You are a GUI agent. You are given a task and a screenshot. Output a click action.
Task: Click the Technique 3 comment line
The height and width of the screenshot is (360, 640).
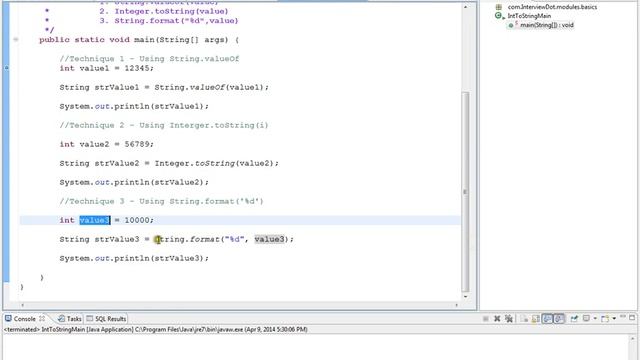click(x=162, y=201)
